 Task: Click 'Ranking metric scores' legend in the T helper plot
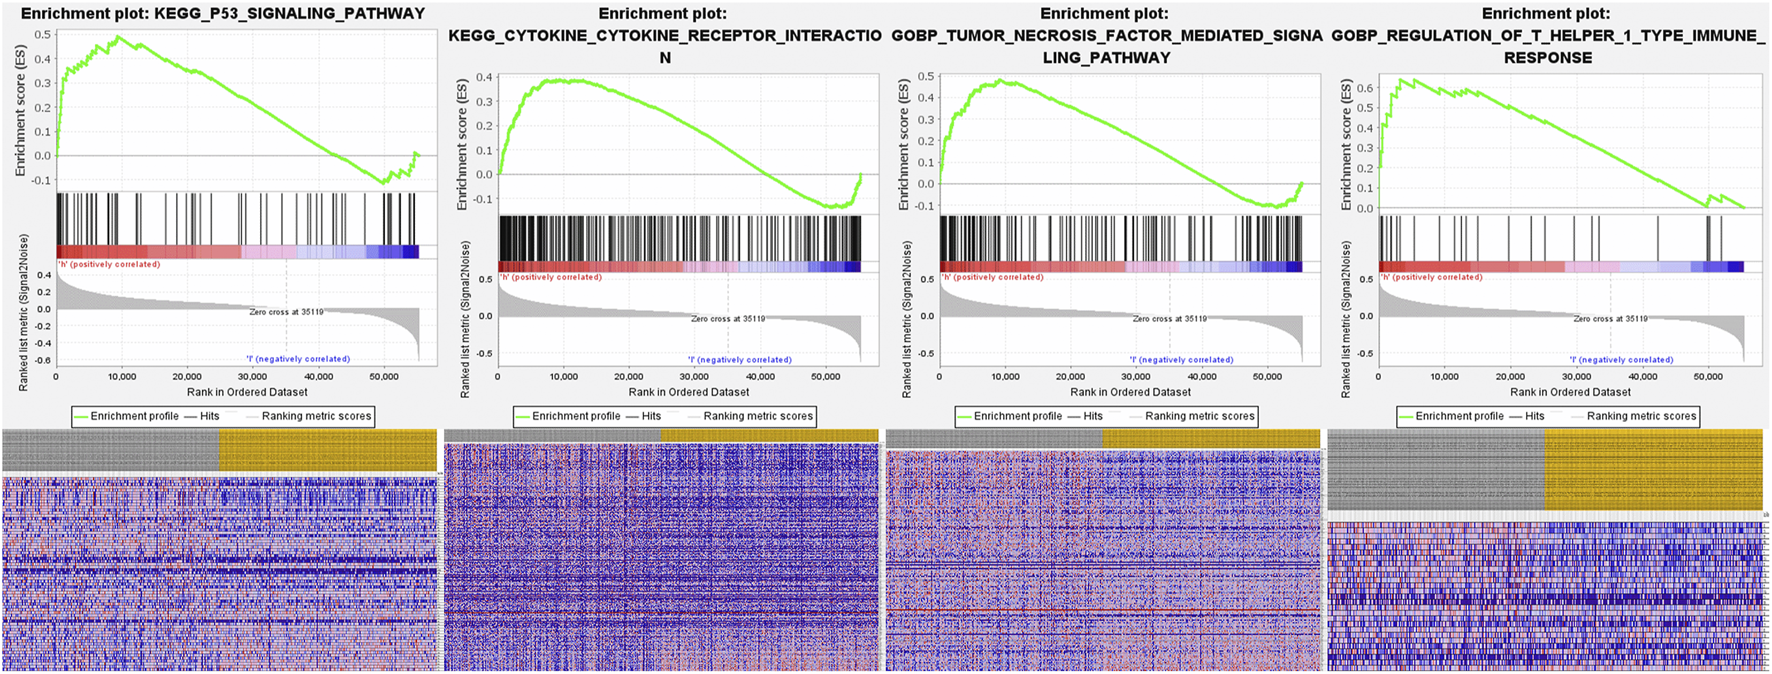click(1641, 416)
